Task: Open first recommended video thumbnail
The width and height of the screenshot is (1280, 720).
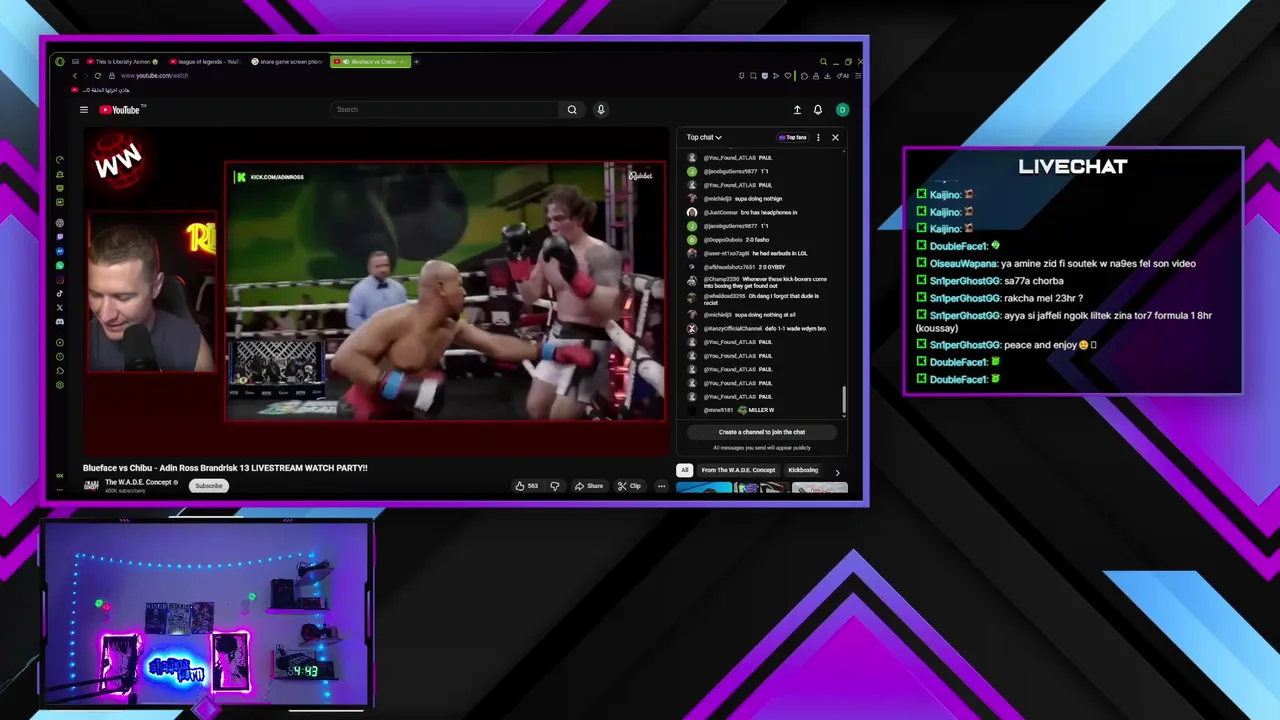Action: point(704,488)
